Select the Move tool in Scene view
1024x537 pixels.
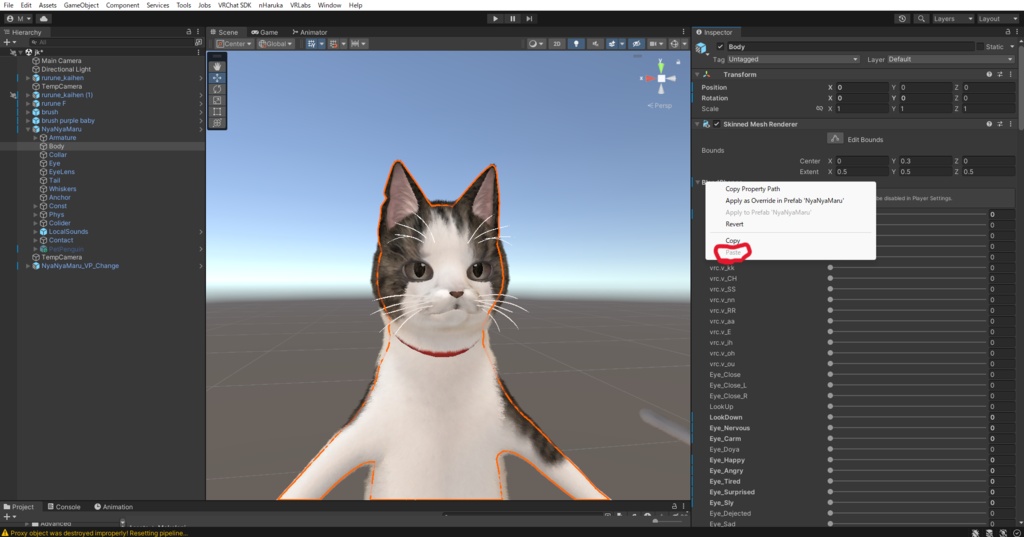[217, 78]
